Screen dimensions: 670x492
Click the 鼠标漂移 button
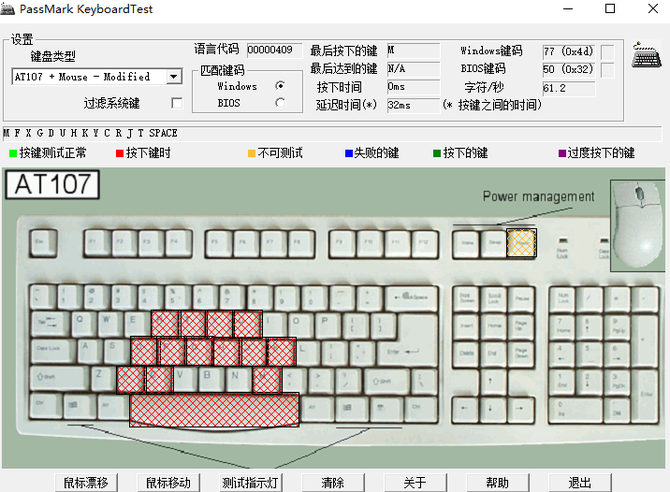click(86, 483)
